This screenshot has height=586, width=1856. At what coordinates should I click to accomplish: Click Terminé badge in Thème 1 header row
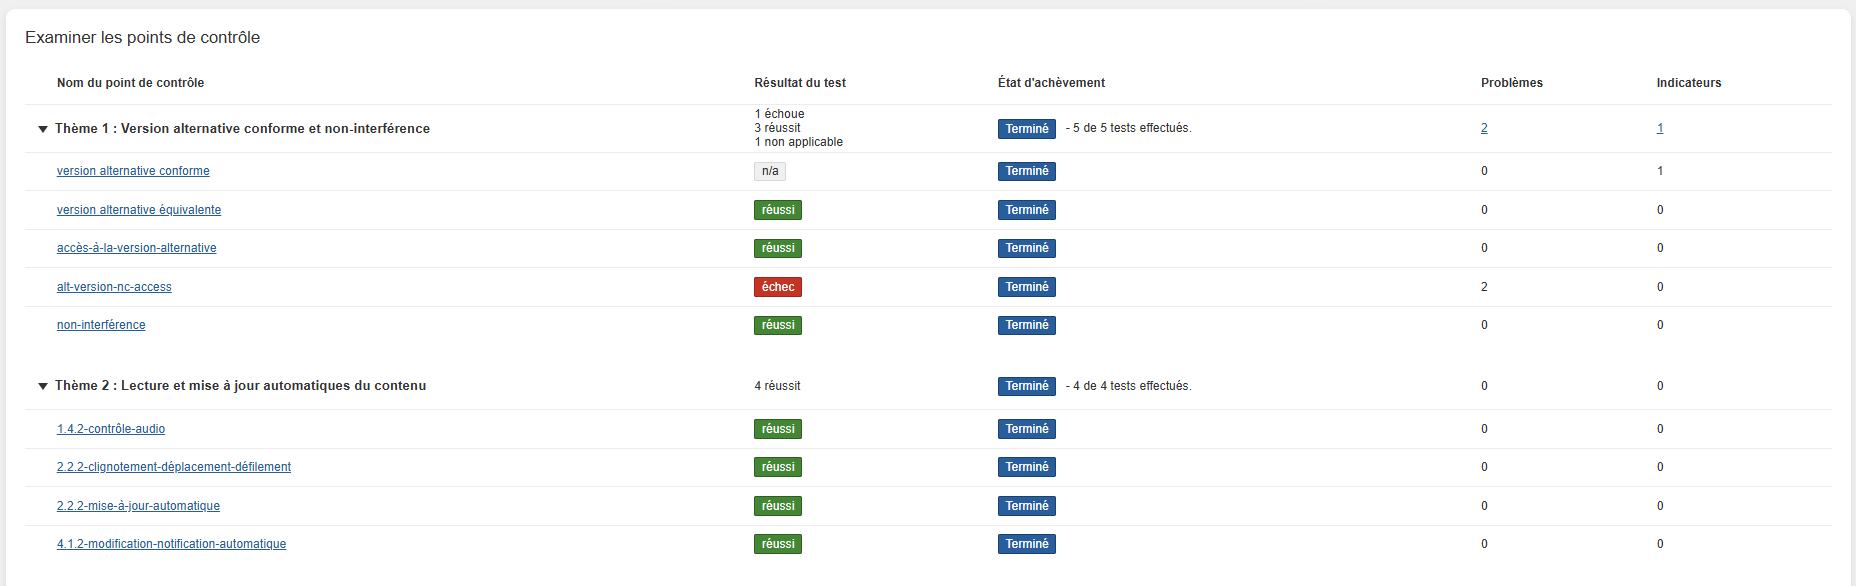(x=1026, y=129)
